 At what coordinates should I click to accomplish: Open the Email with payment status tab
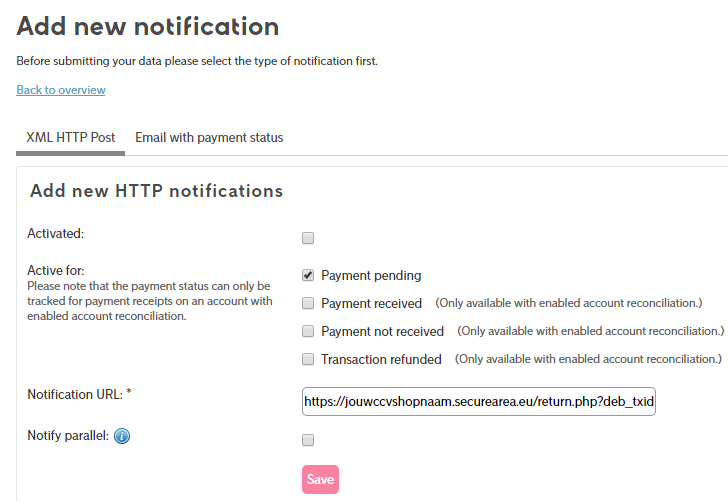[209, 138]
